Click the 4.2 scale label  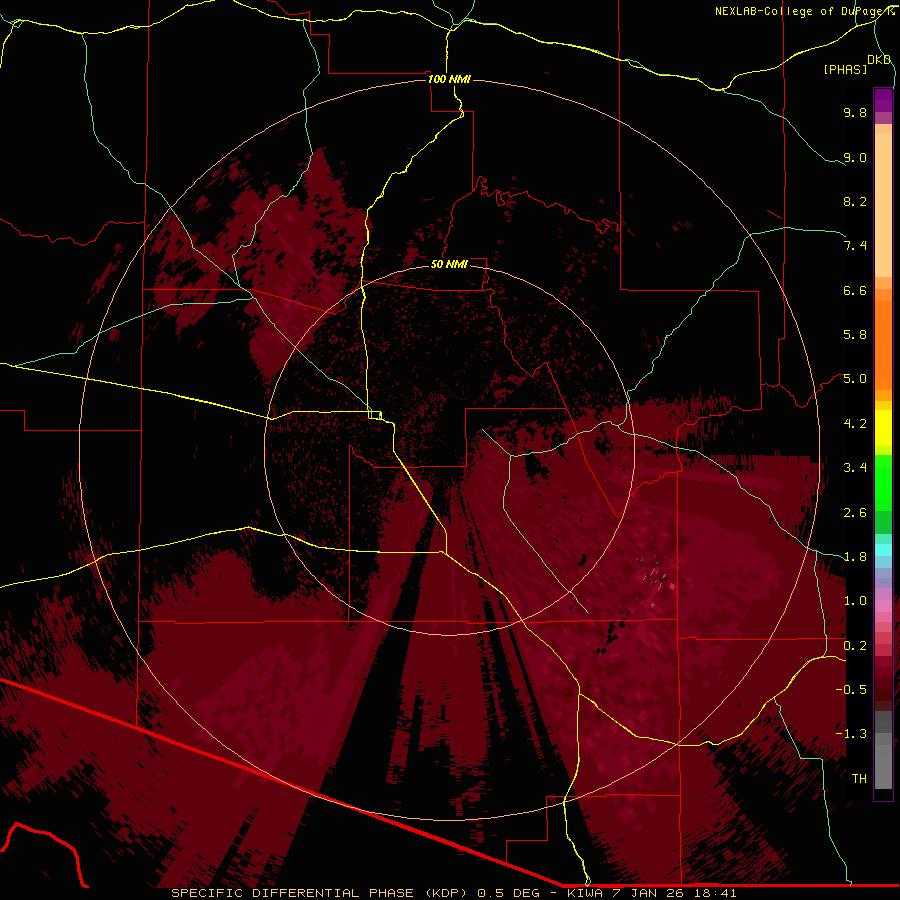855,424
